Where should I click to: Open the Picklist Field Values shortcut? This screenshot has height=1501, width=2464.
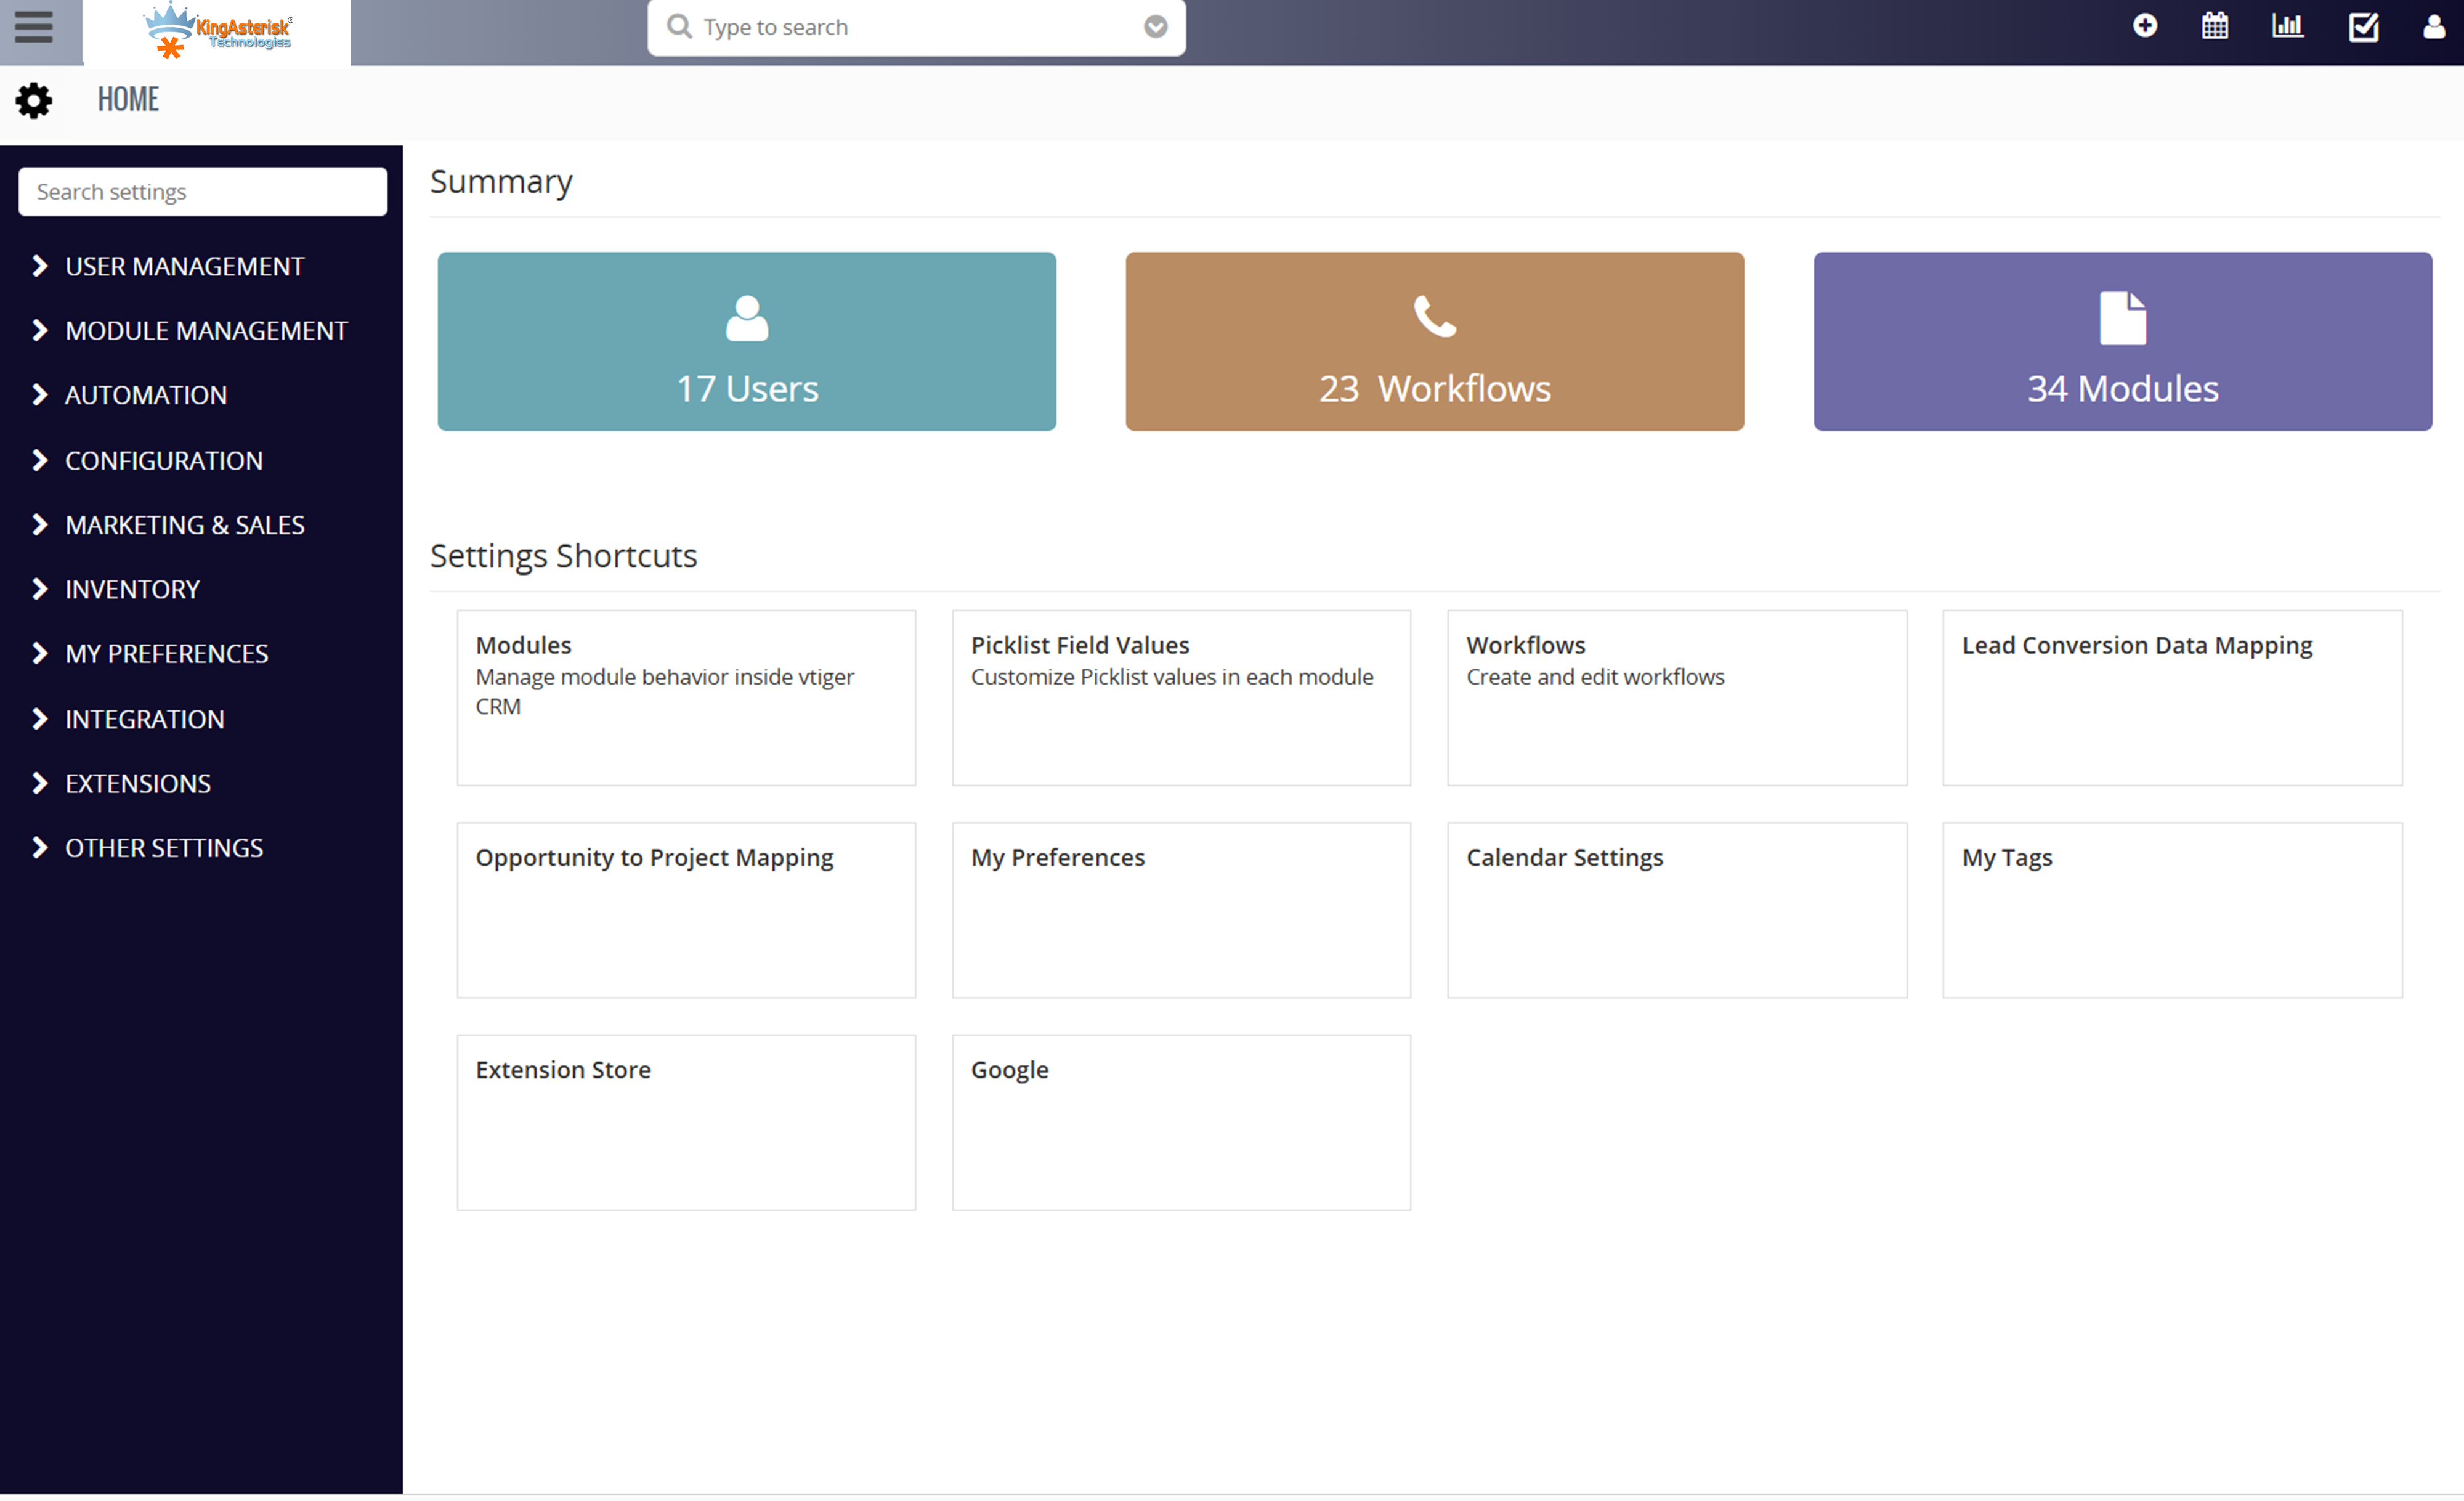pos(1180,697)
